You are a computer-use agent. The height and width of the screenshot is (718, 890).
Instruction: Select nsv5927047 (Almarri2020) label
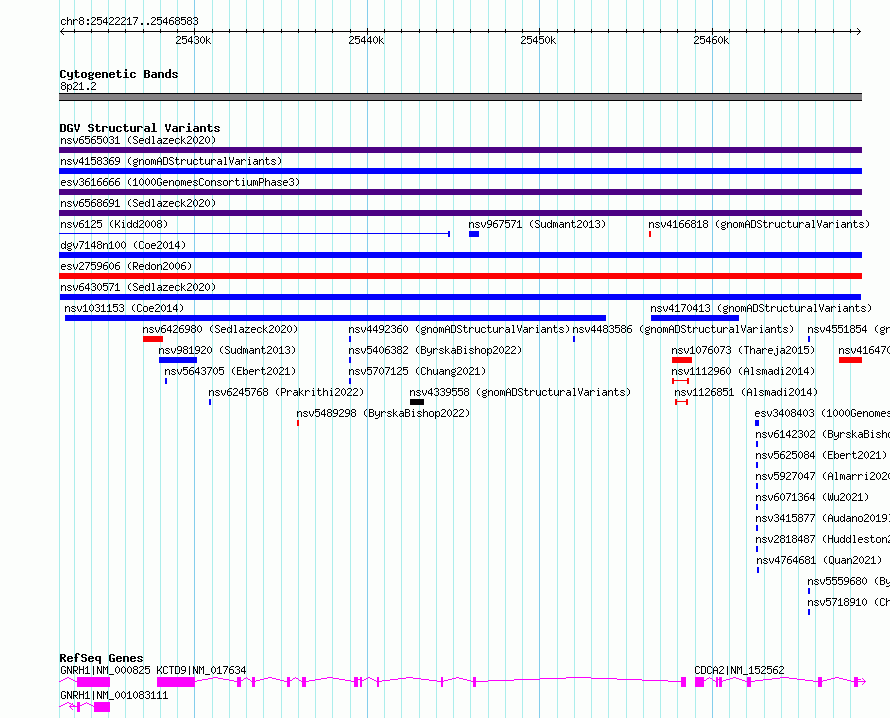click(822, 476)
